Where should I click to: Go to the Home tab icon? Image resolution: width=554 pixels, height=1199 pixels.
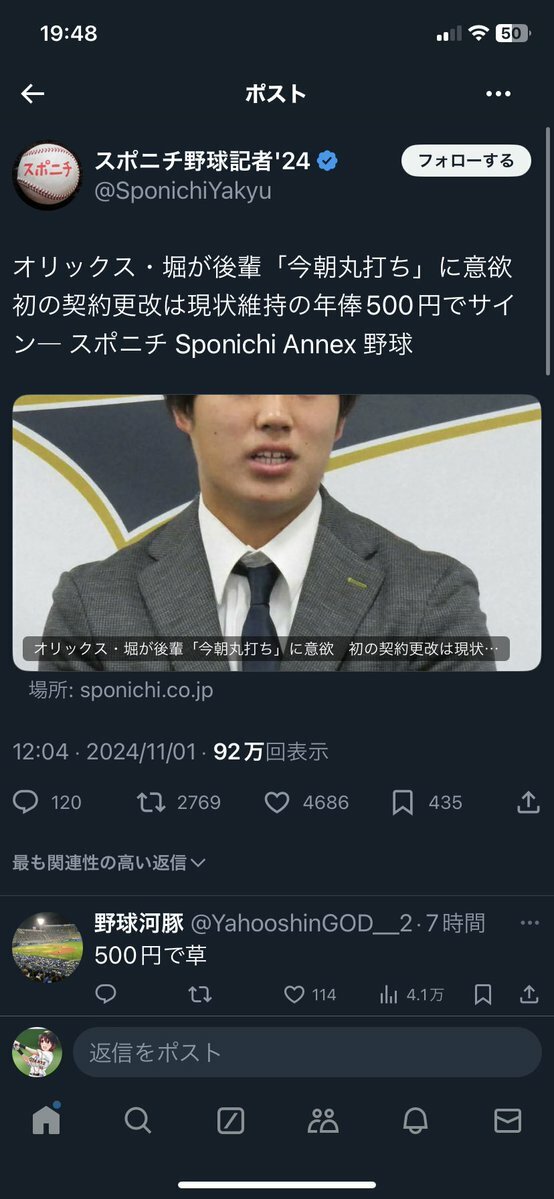(x=46, y=1119)
